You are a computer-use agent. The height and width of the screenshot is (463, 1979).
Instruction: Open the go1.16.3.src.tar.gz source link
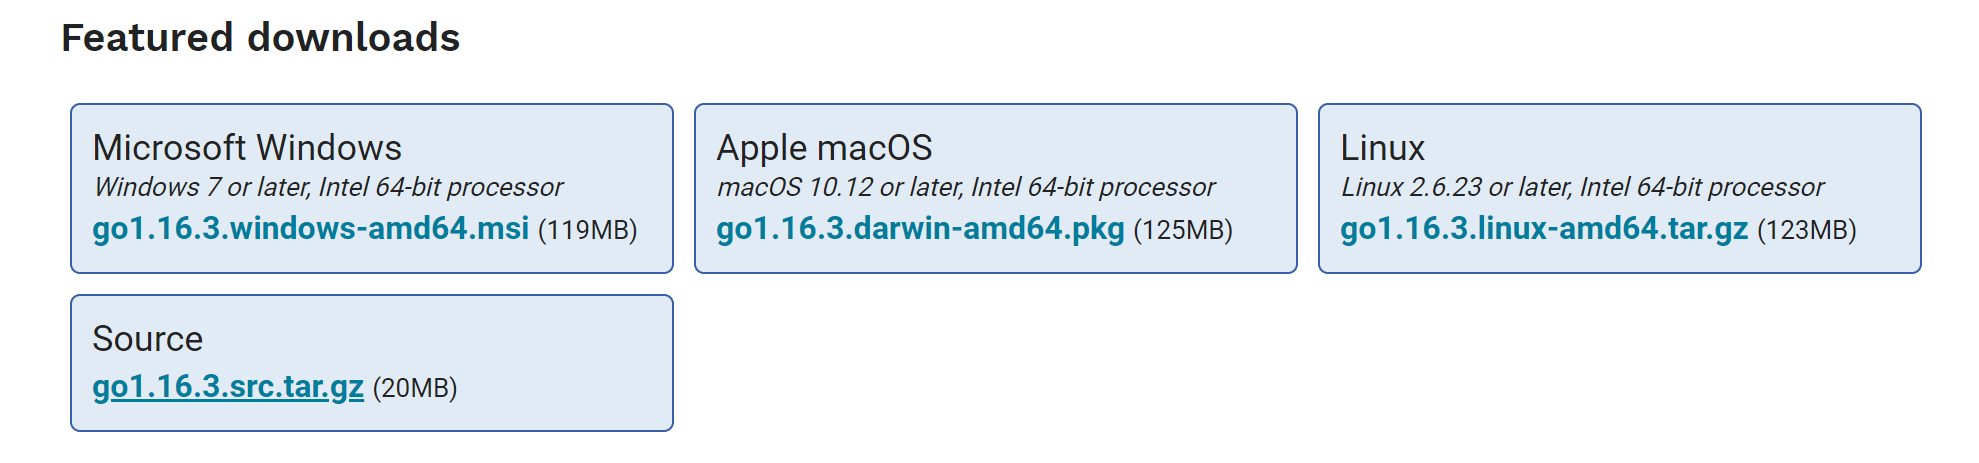point(228,387)
